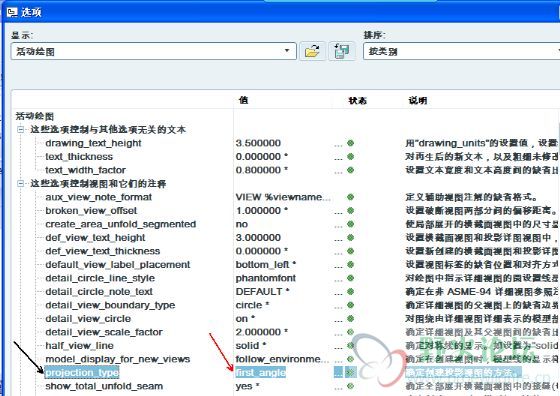Click the green status dot for broken_view_offset
Image resolution: width=560 pixels, height=396 pixels.
(x=350, y=211)
